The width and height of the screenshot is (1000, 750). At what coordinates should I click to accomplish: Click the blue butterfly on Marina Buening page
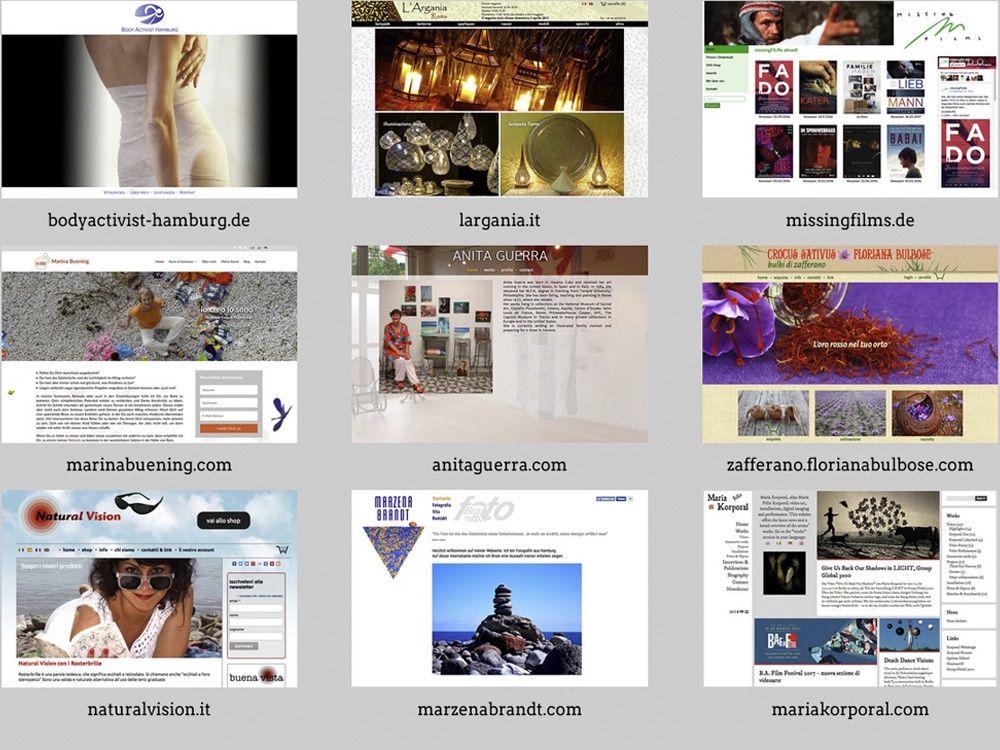point(281,414)
